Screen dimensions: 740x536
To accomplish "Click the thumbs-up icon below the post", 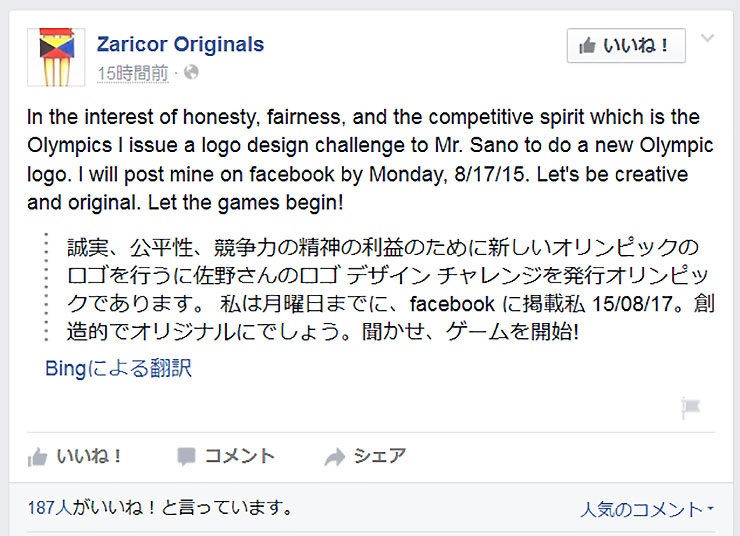I will pos(37,457).
